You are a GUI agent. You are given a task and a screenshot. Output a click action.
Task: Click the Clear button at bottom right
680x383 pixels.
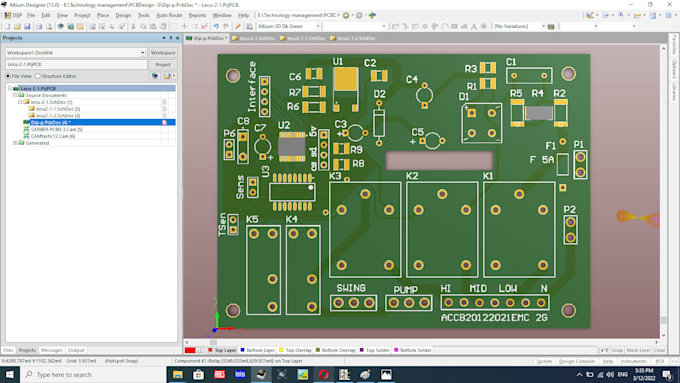660,350
